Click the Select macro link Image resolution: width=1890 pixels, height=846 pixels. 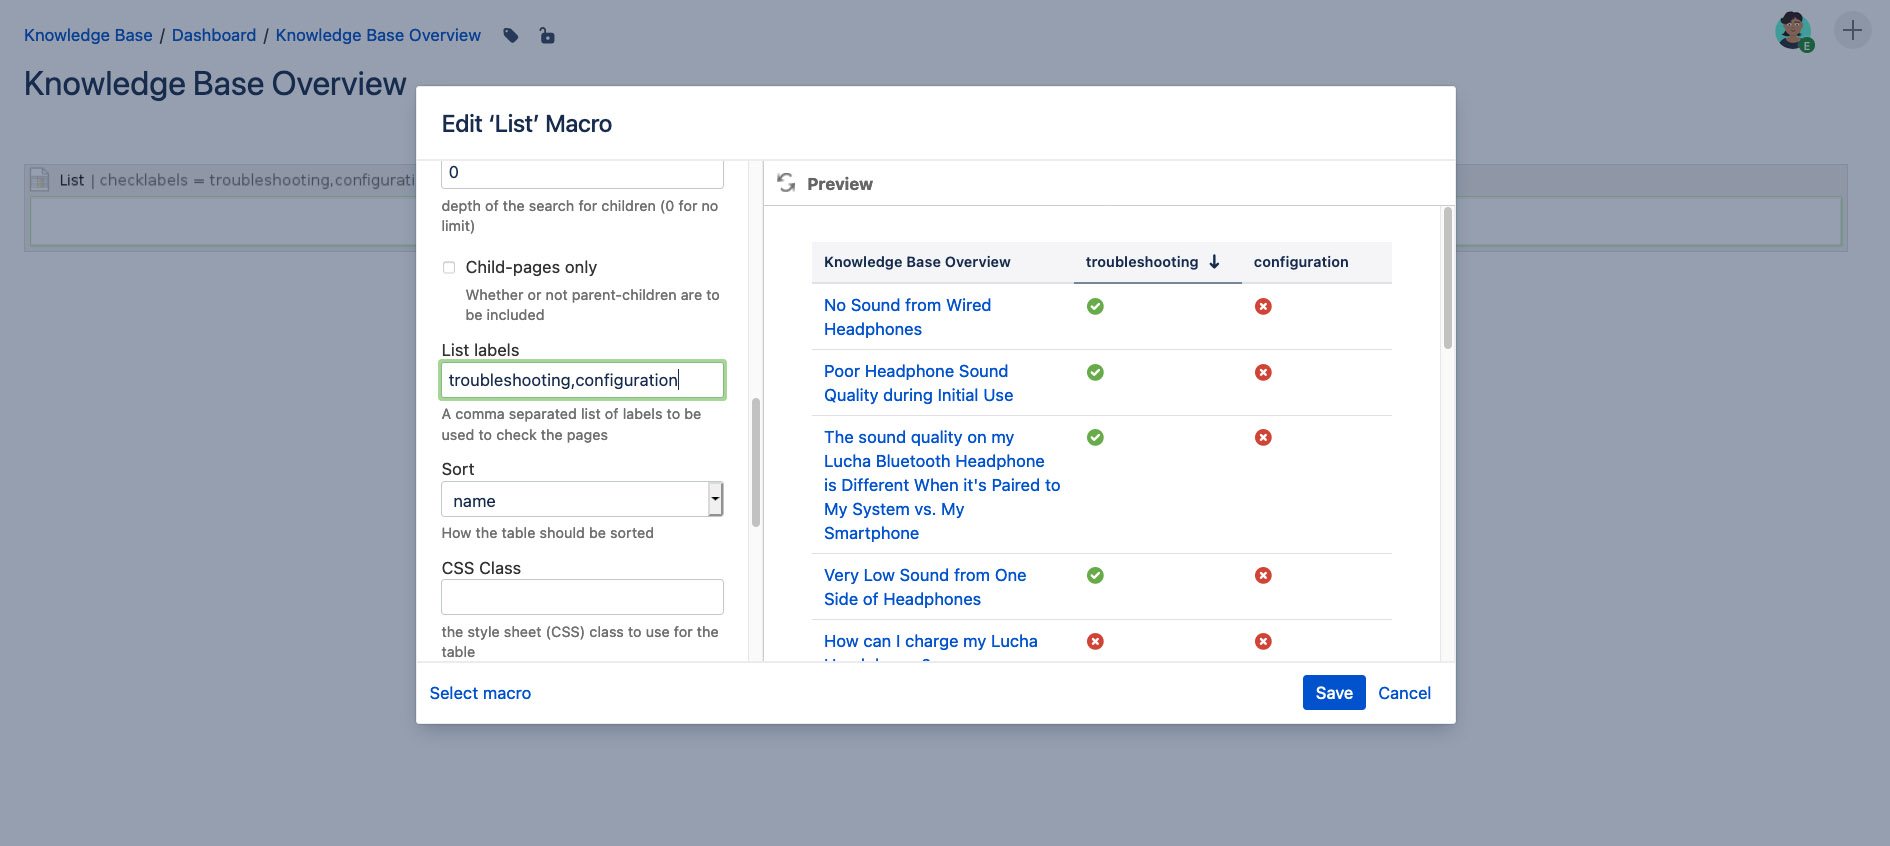480,693
